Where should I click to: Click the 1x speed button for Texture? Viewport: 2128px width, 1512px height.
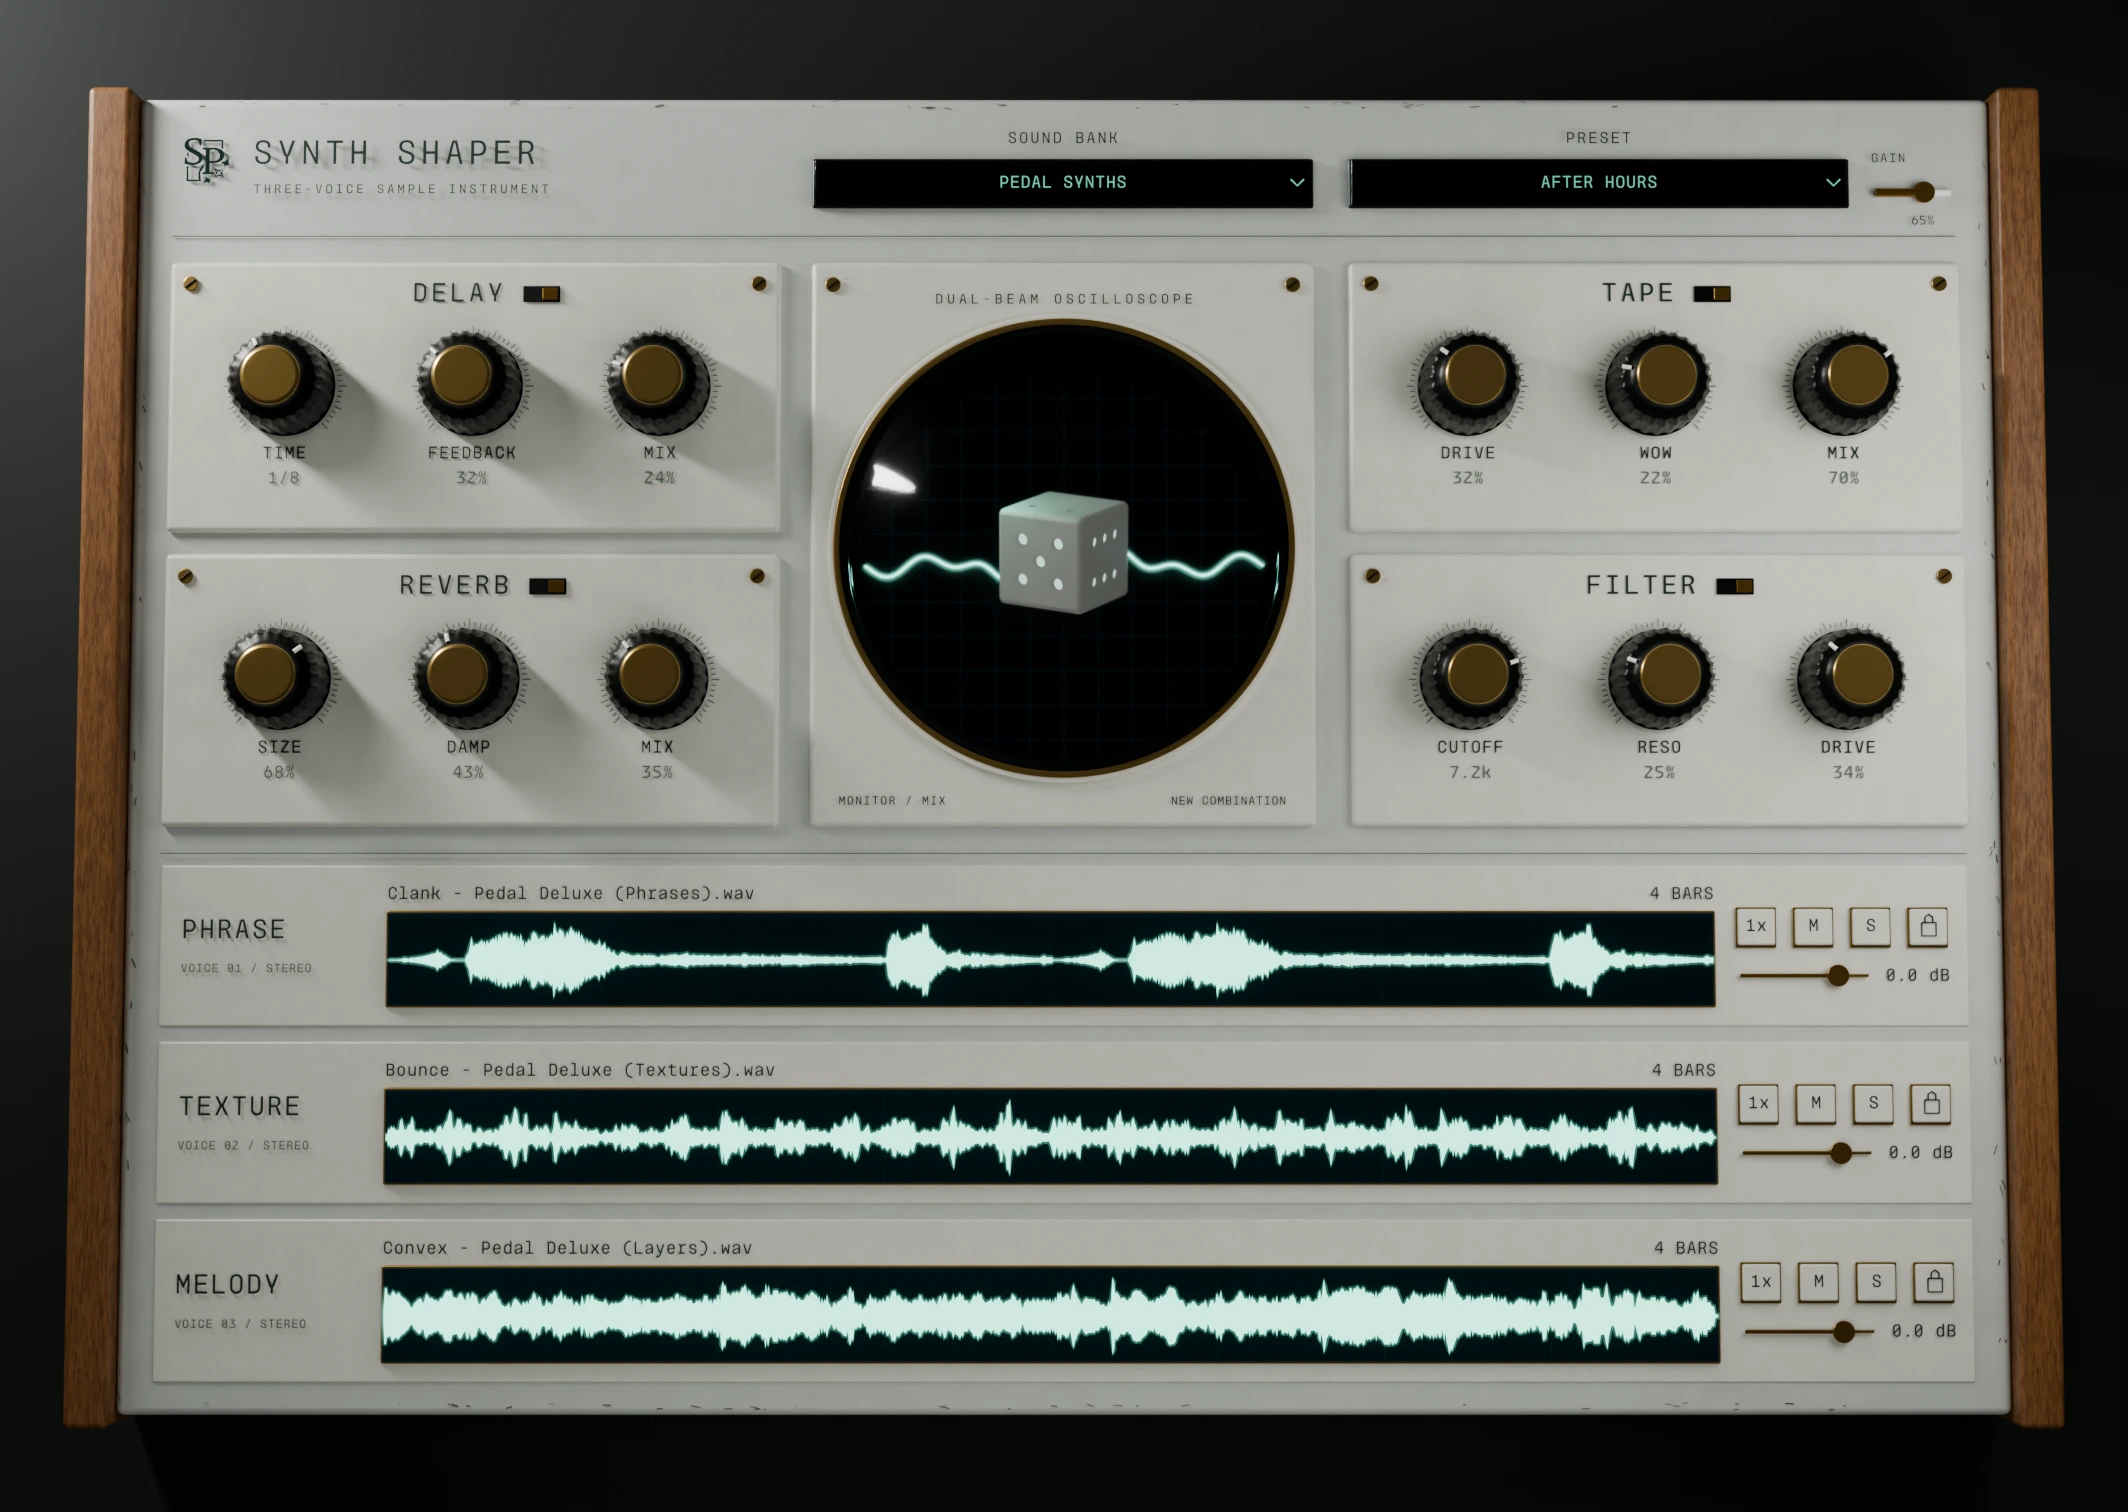(x=1758, y=1104)
